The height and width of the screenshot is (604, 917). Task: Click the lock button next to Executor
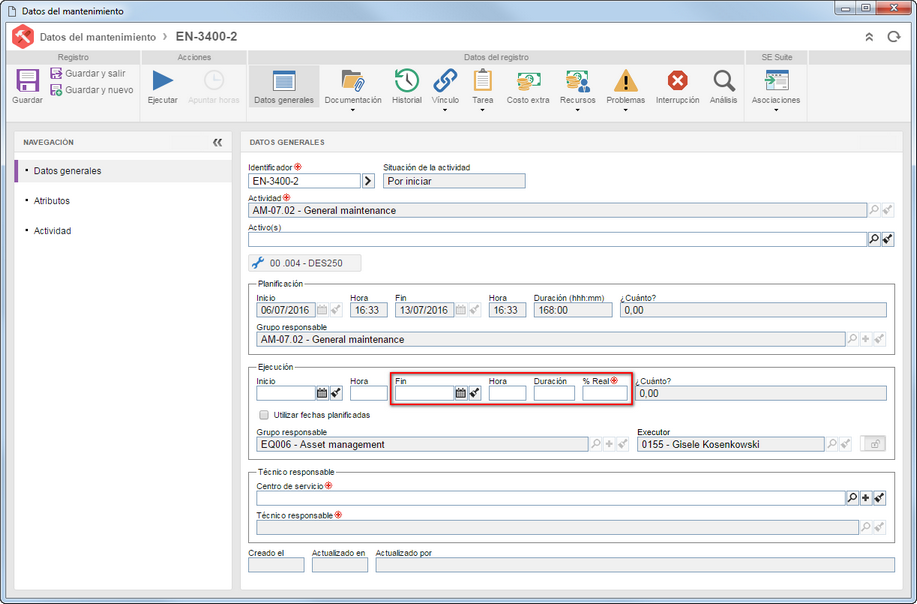coord(873,444)
